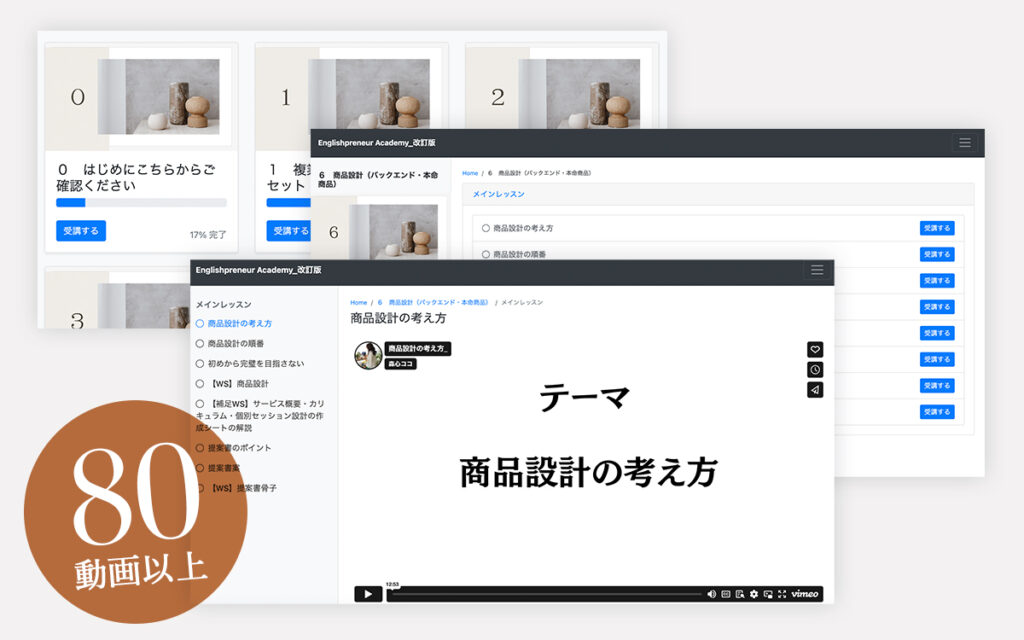The image size is (1024, 640).
Task: Open course 0 thumbnail in back window
Action: (x=140, y=97)
